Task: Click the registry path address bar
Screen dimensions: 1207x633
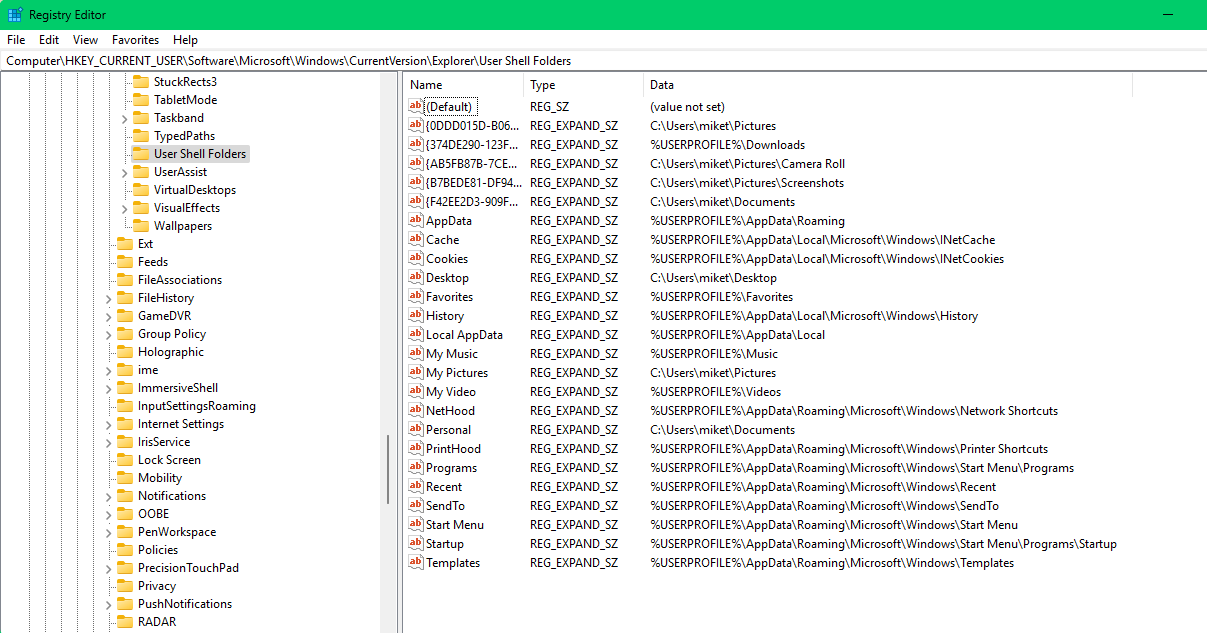Action: (300, 60)
